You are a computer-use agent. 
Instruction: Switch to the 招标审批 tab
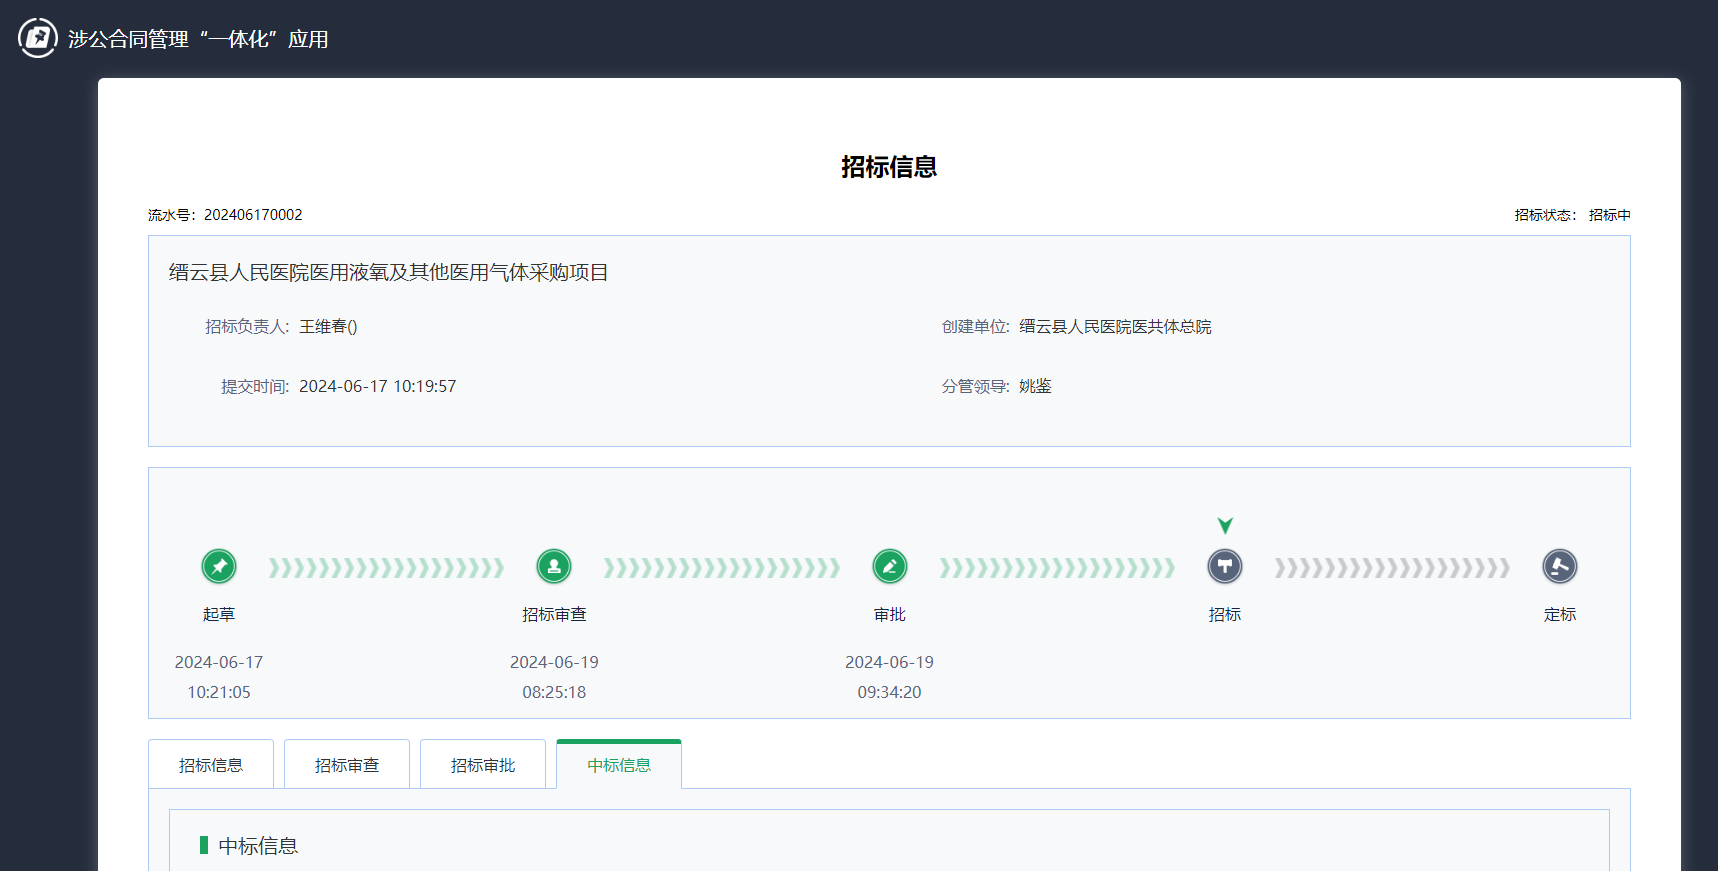coord(483,765)
